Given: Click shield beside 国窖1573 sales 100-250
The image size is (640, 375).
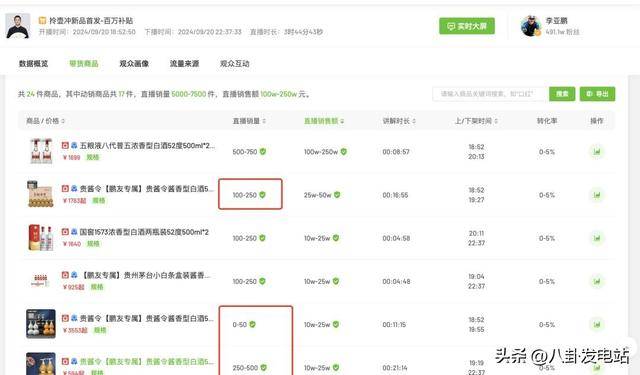Looking at the screenshot, I should tap(262, 238).
